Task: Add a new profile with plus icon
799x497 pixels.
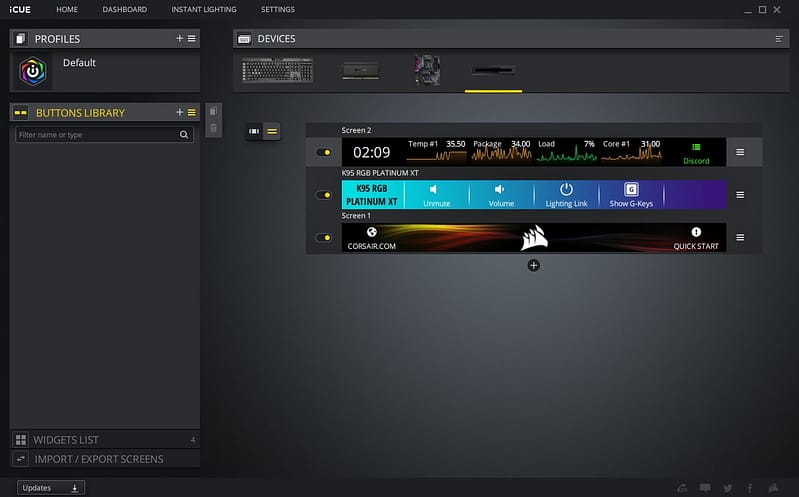Action: pos(179,38)
